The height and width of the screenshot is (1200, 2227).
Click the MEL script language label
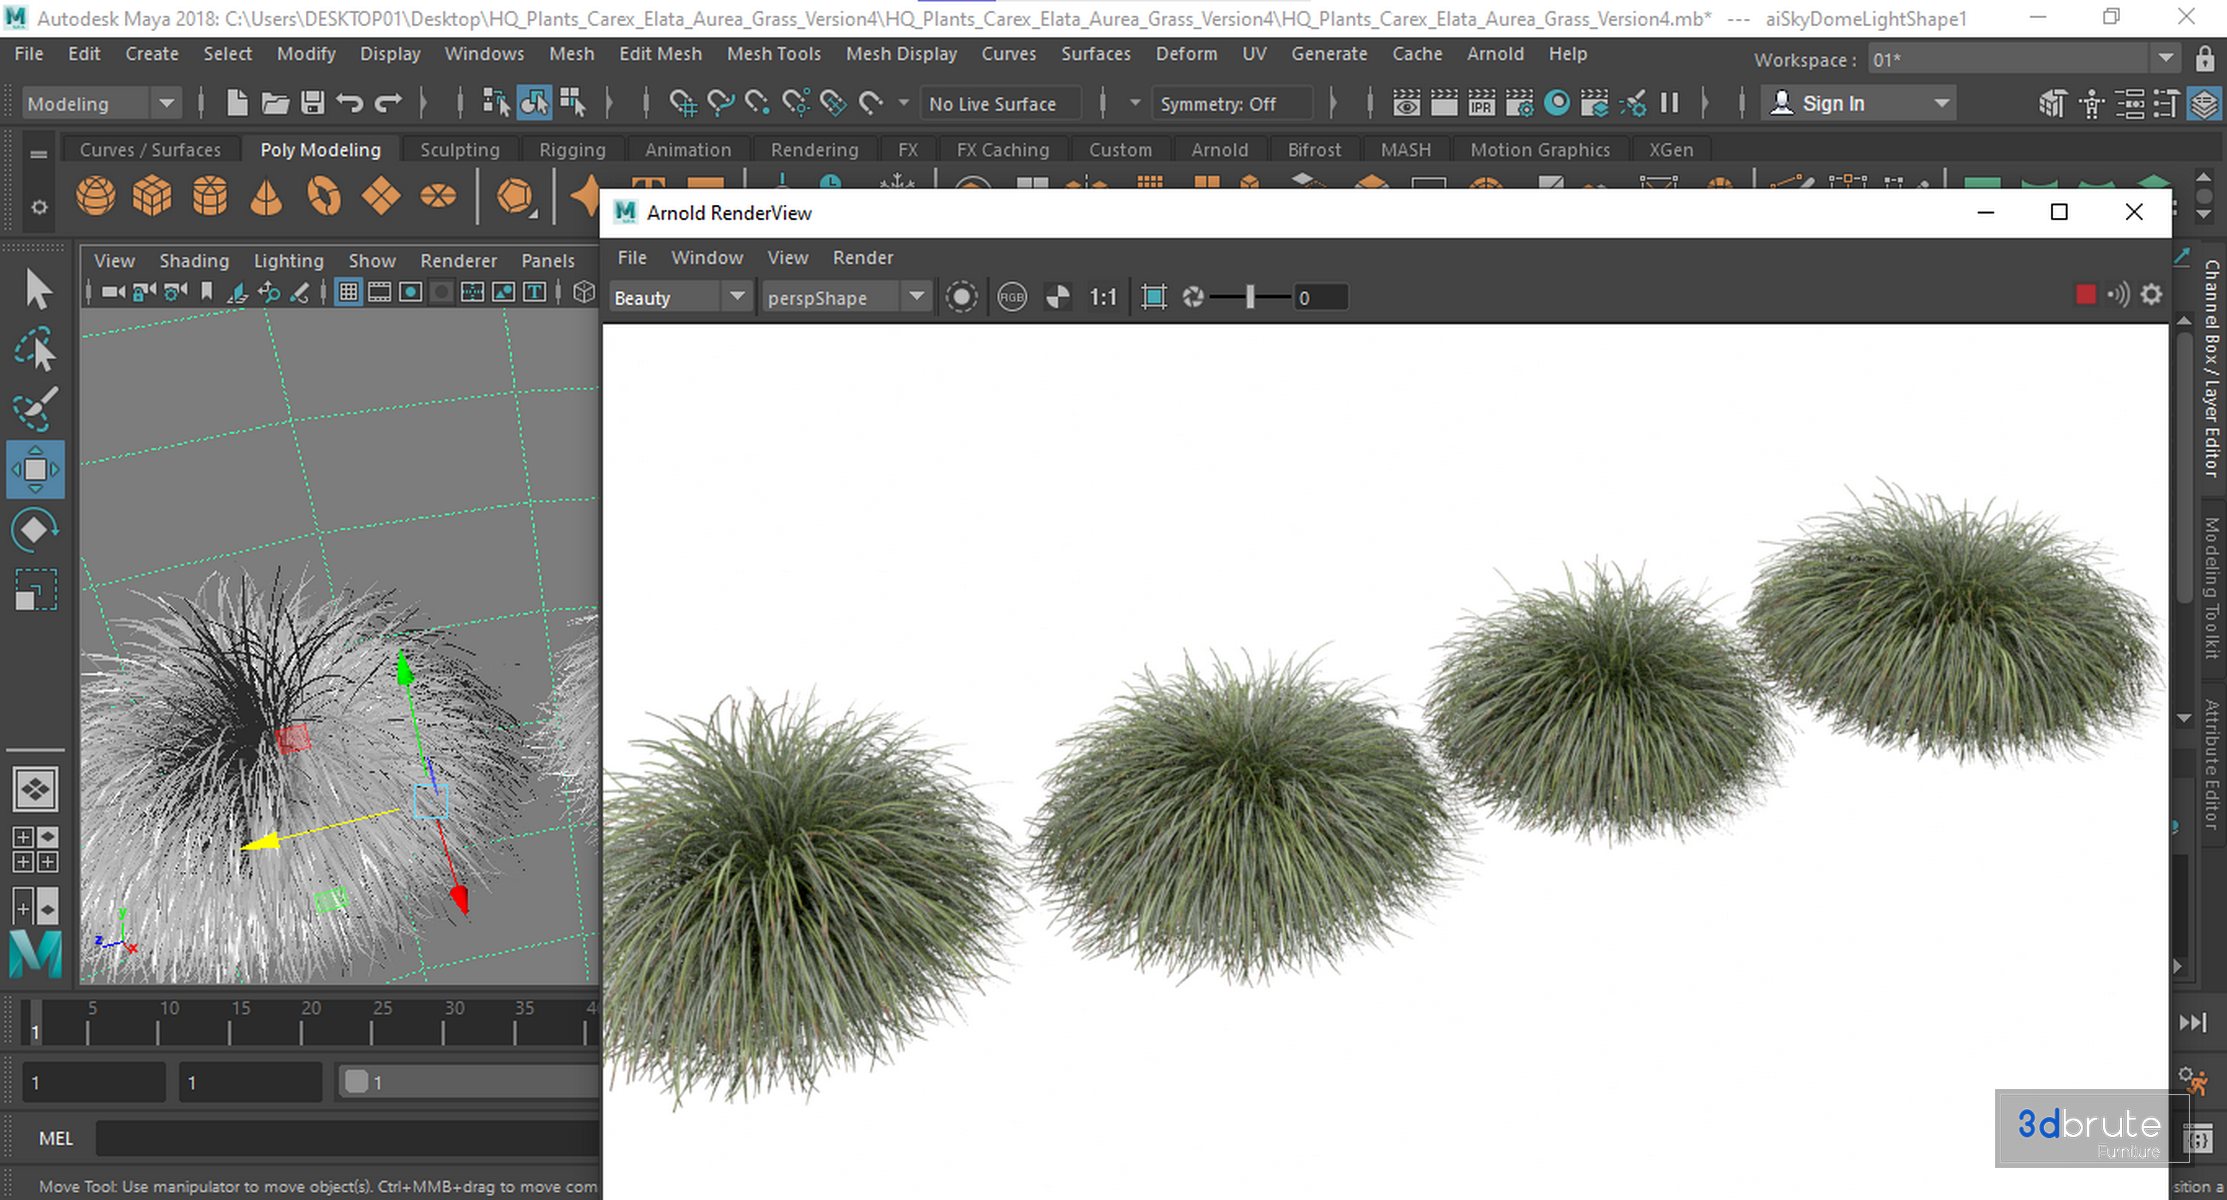(x=56, y=1138)
